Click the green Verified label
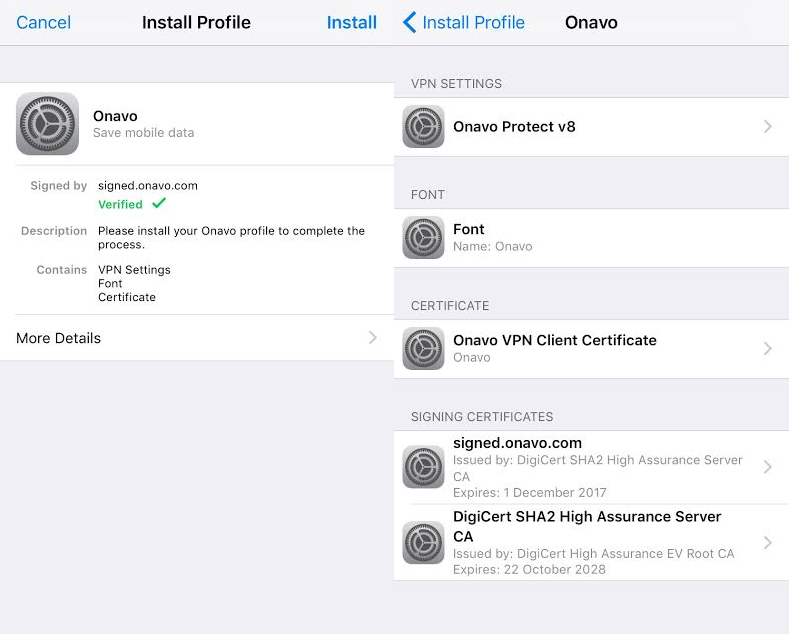790x634 pixels. (120, 204)
